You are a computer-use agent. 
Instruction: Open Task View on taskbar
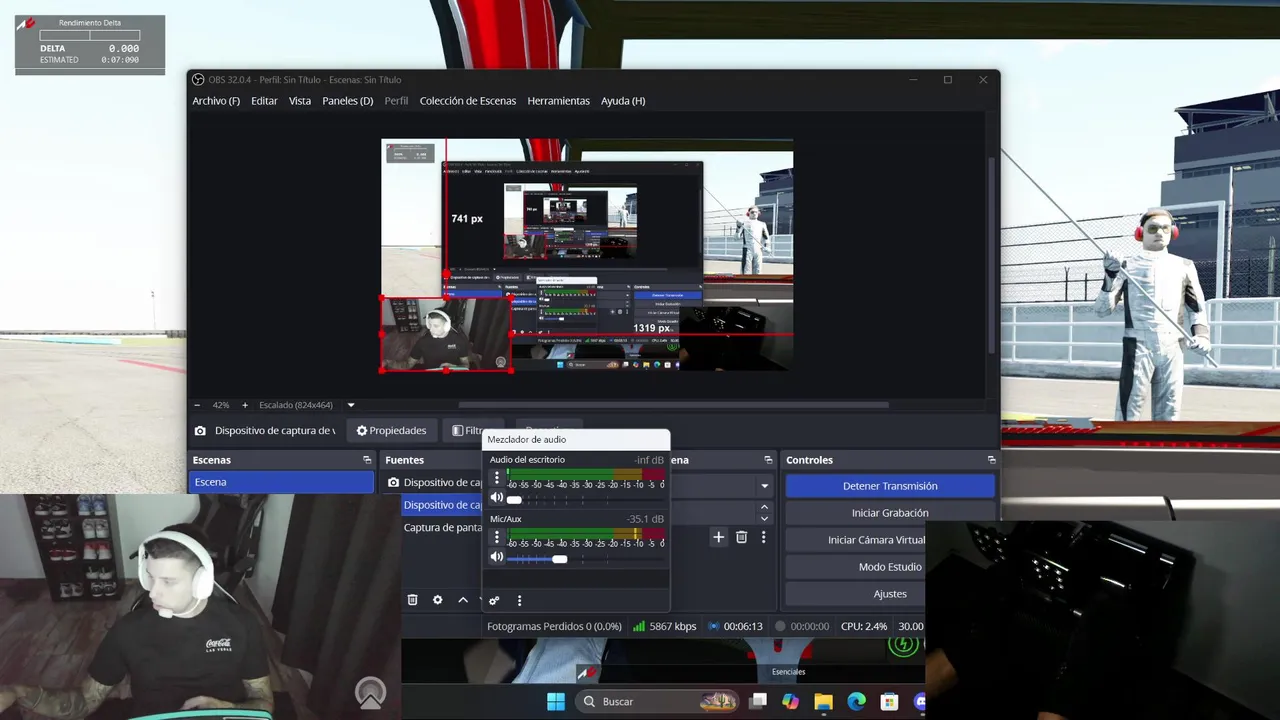click(x=759, y=701)
